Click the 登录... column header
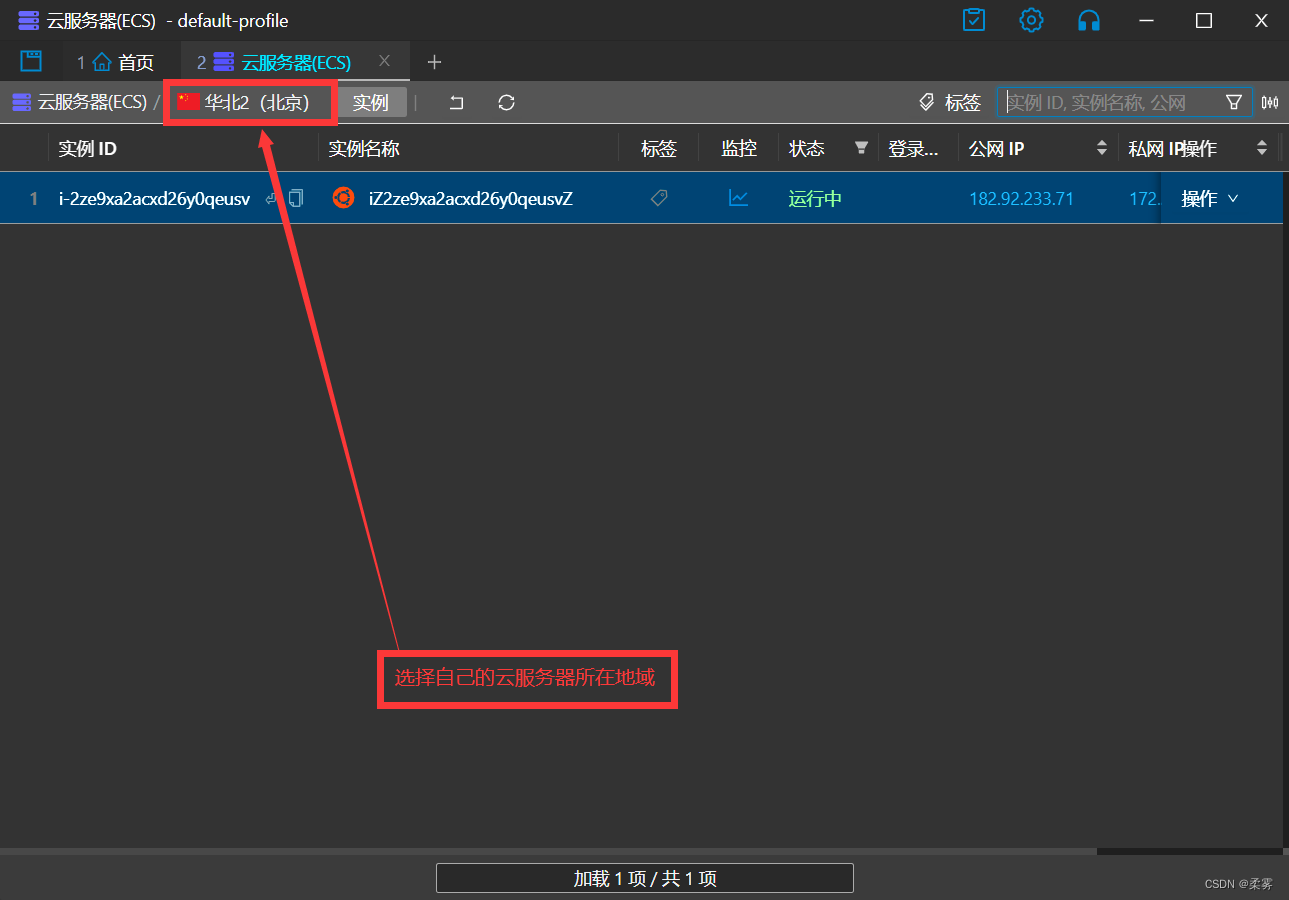The height and width of the screenshot is (900, 1289). [914, 148]
